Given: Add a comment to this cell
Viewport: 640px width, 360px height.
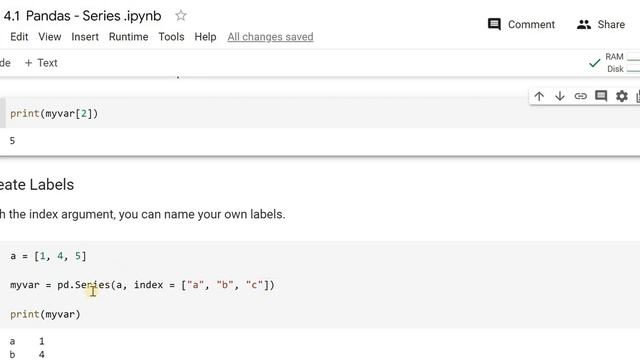Looking at the screenshot, I should coord(601,96).
